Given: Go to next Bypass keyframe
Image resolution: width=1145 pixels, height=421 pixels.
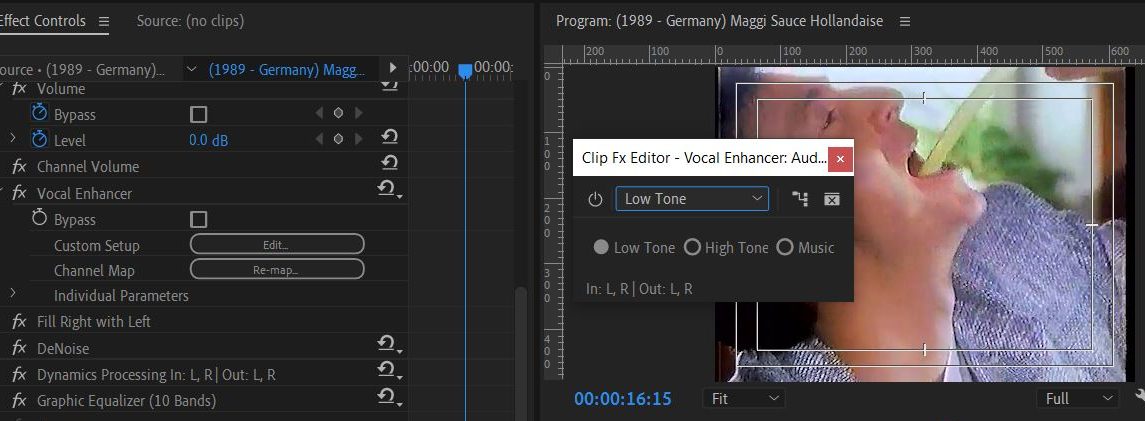Looking at the screenshot, I should coord(358,113).
